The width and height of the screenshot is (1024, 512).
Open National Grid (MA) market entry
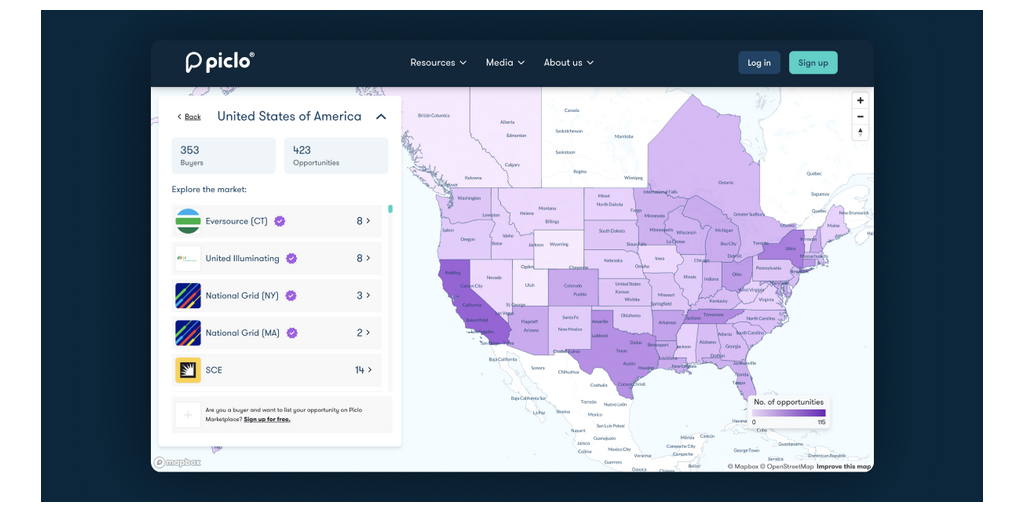276,333
